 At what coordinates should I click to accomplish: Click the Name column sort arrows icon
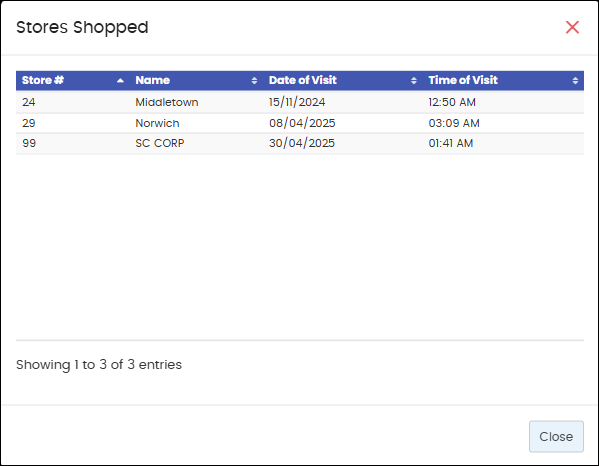pos(254,81)
